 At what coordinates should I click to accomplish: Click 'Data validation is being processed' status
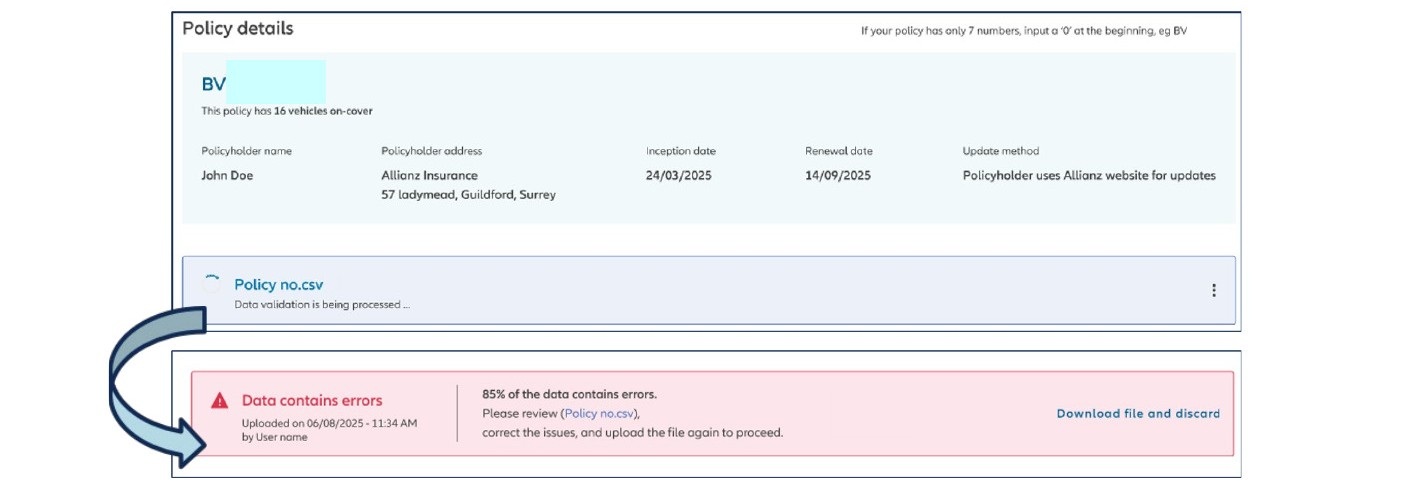322,304
